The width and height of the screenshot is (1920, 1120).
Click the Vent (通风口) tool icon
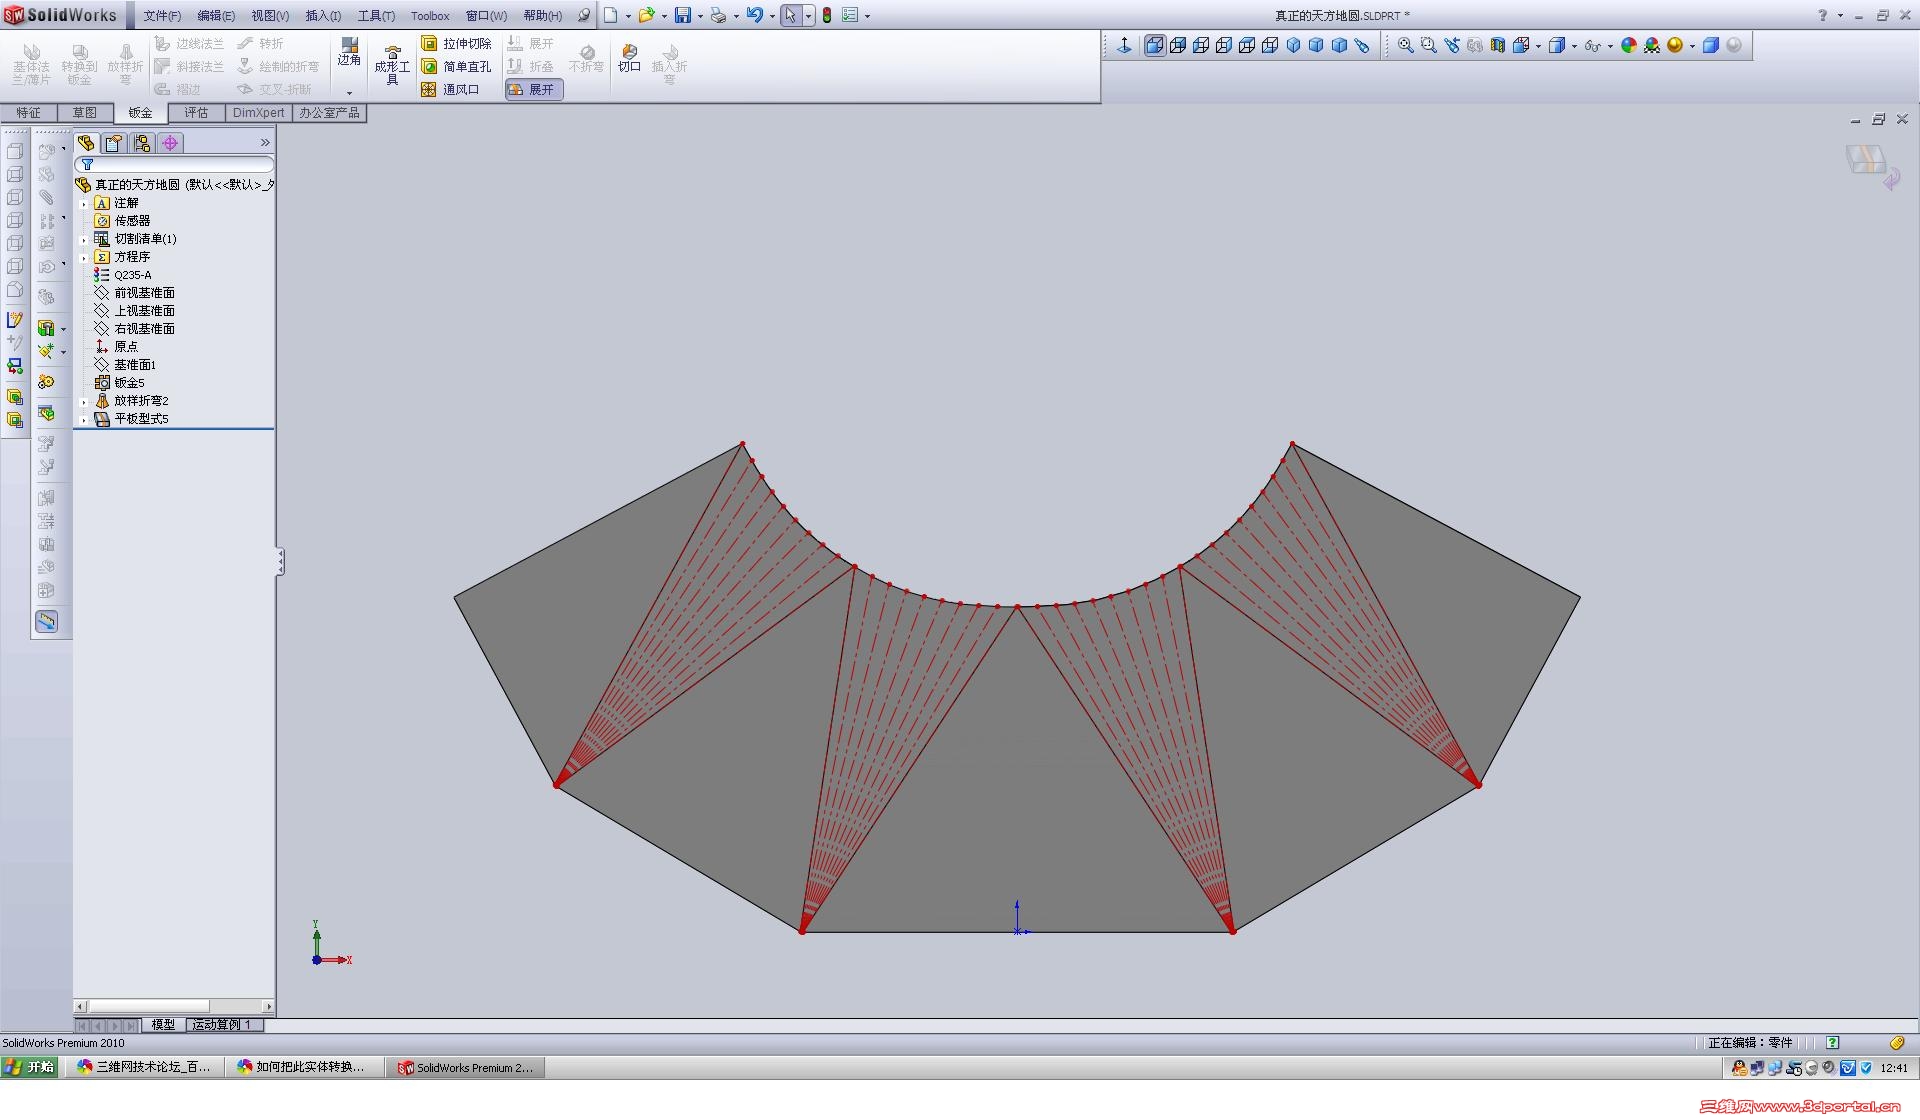coord(429,90)
